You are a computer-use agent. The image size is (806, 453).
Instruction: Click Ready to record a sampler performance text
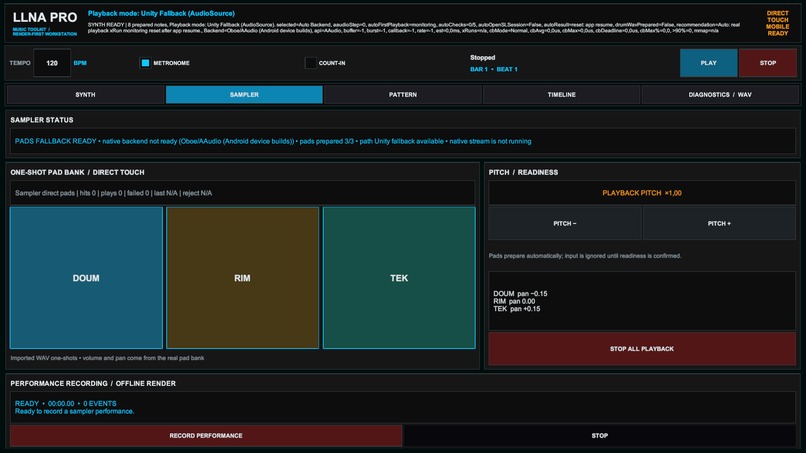pyautogui.click(x=75, y=411)
